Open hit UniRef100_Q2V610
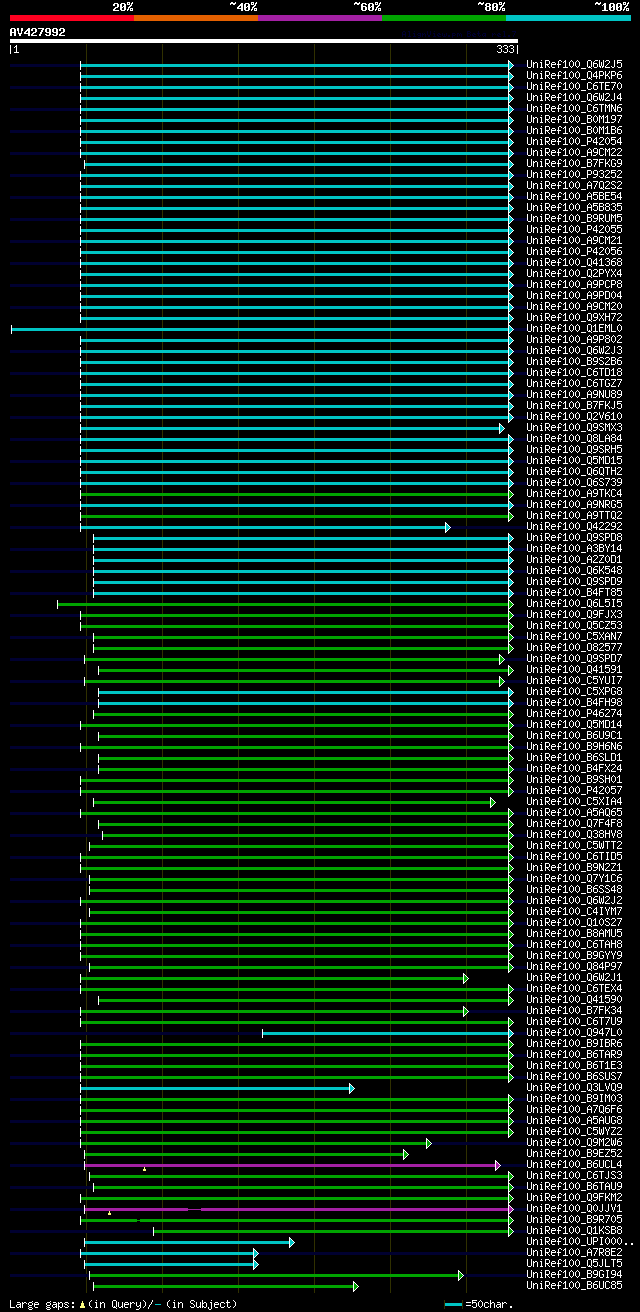 coord(574,416)
